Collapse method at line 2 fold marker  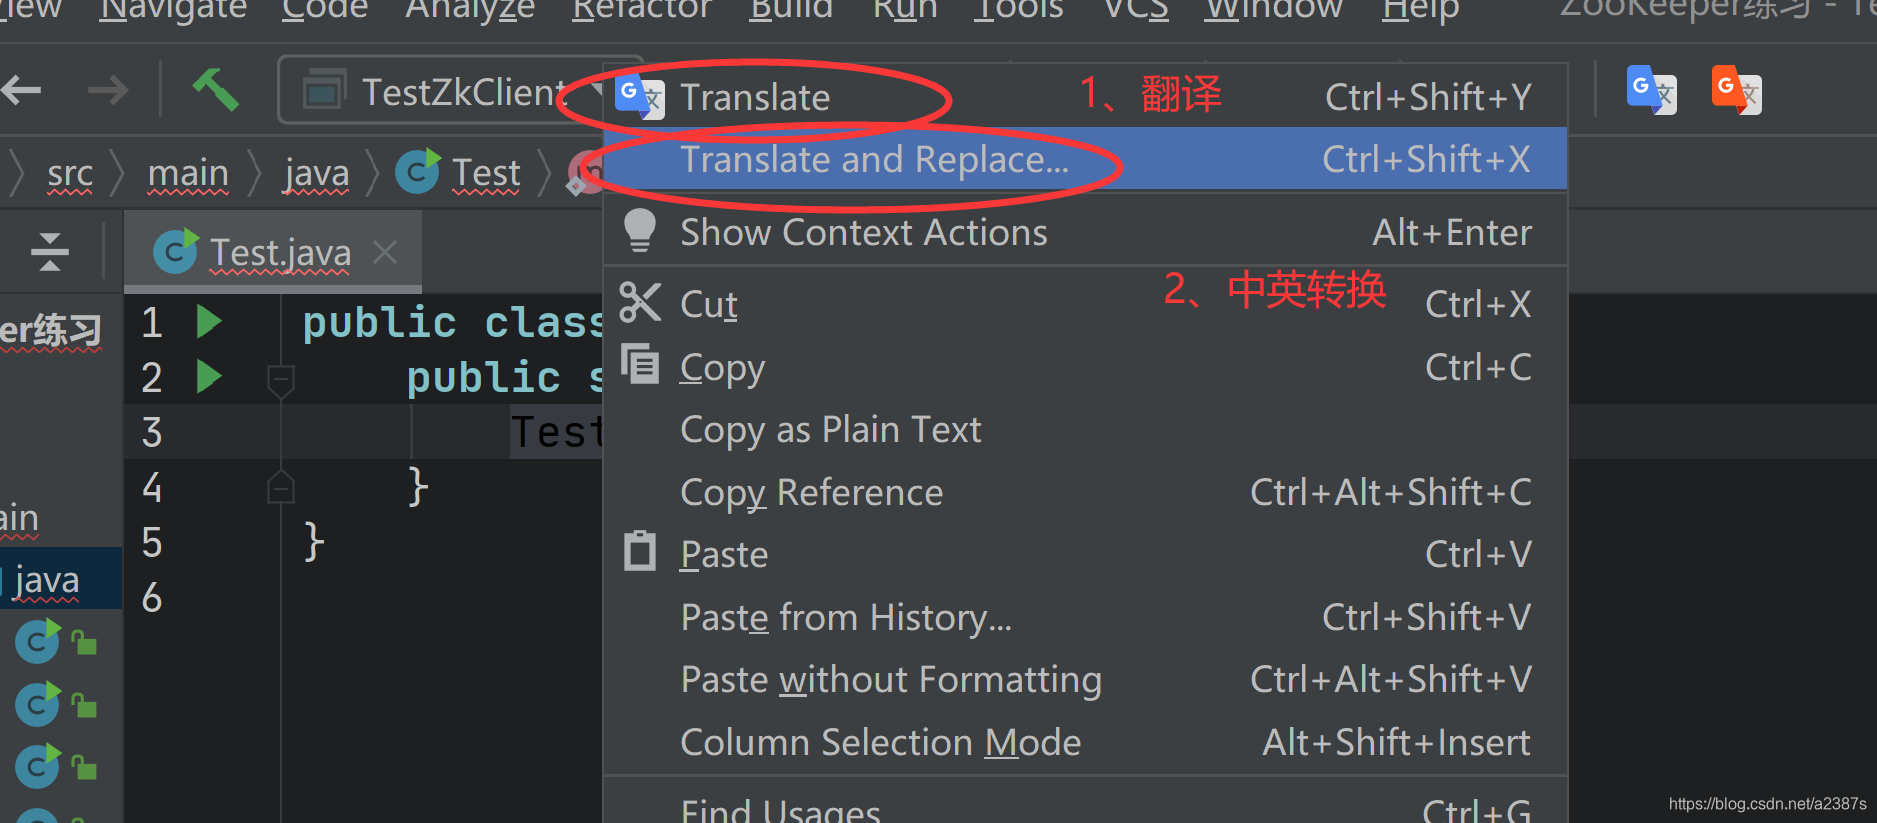point(281,379)
